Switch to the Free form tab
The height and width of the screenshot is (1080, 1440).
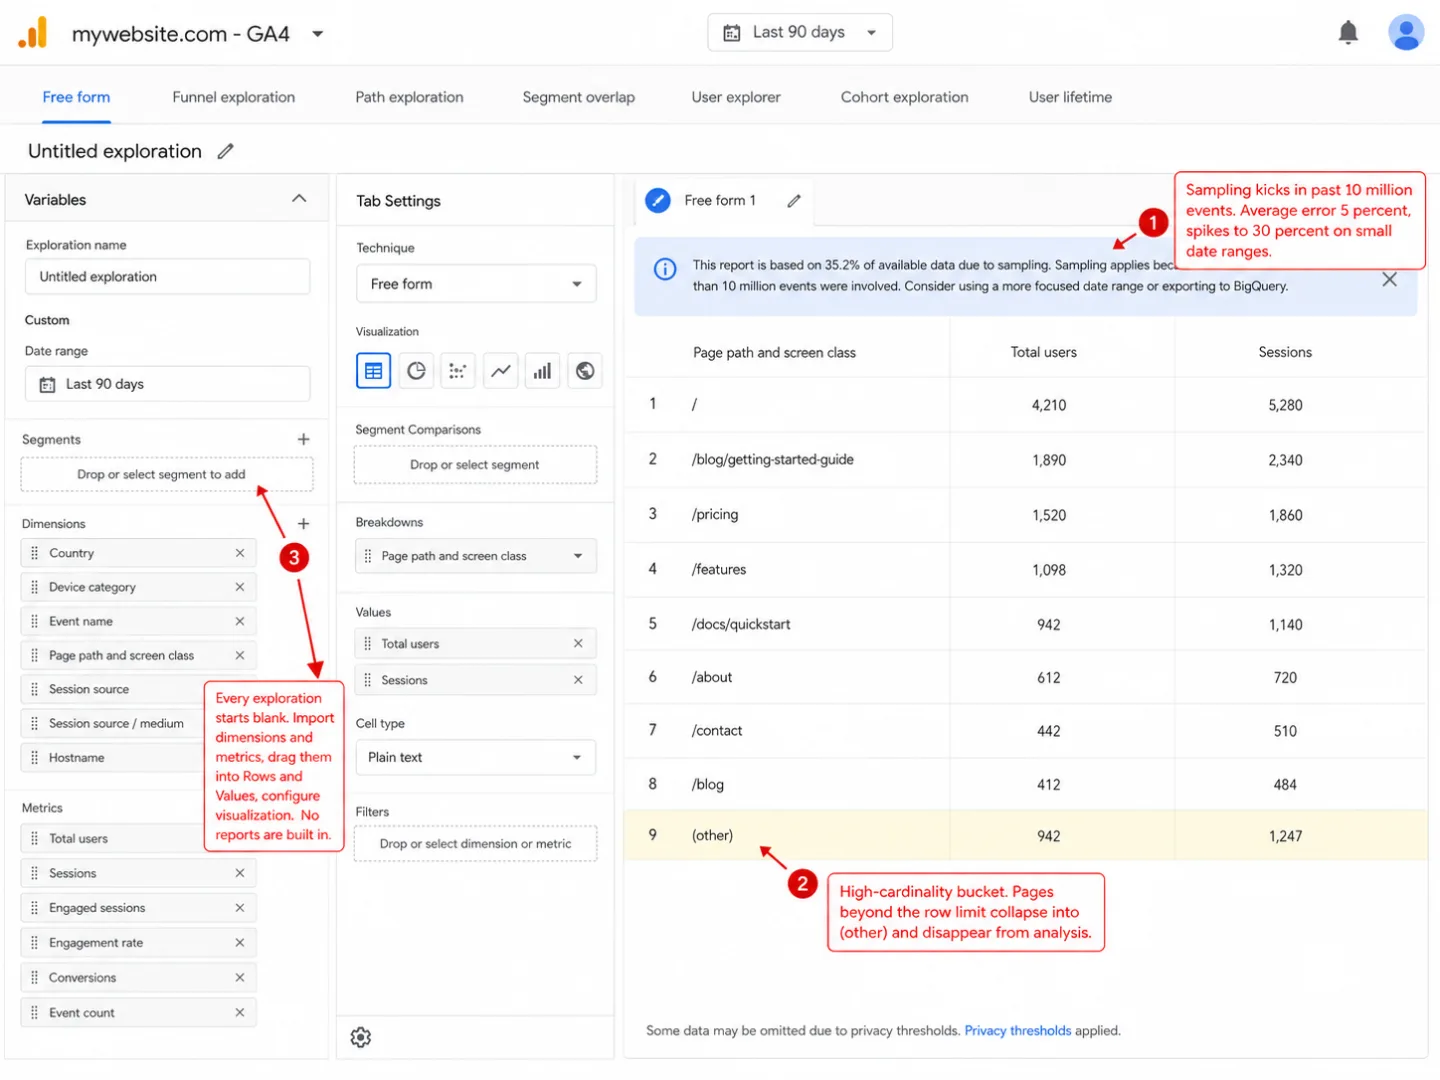point(76,97)
